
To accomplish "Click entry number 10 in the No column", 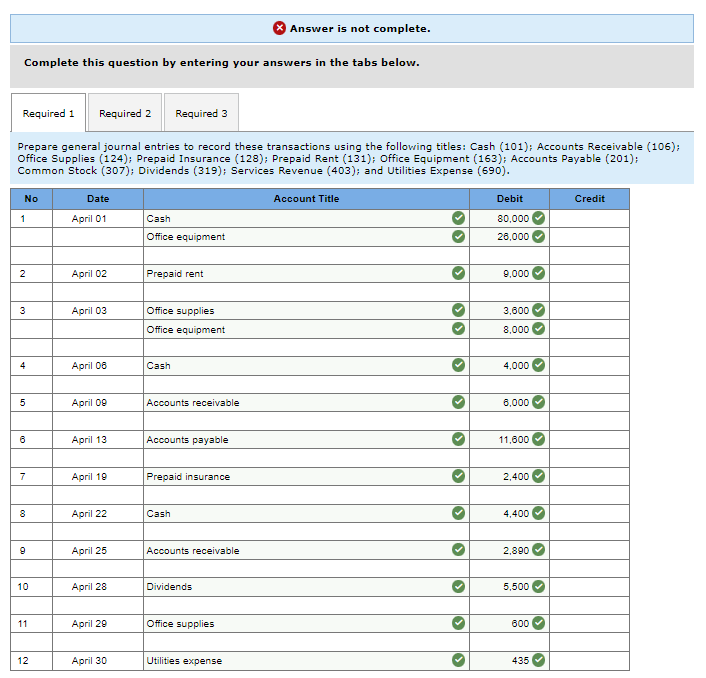I will pyautogui.click(x=23, y=587).
